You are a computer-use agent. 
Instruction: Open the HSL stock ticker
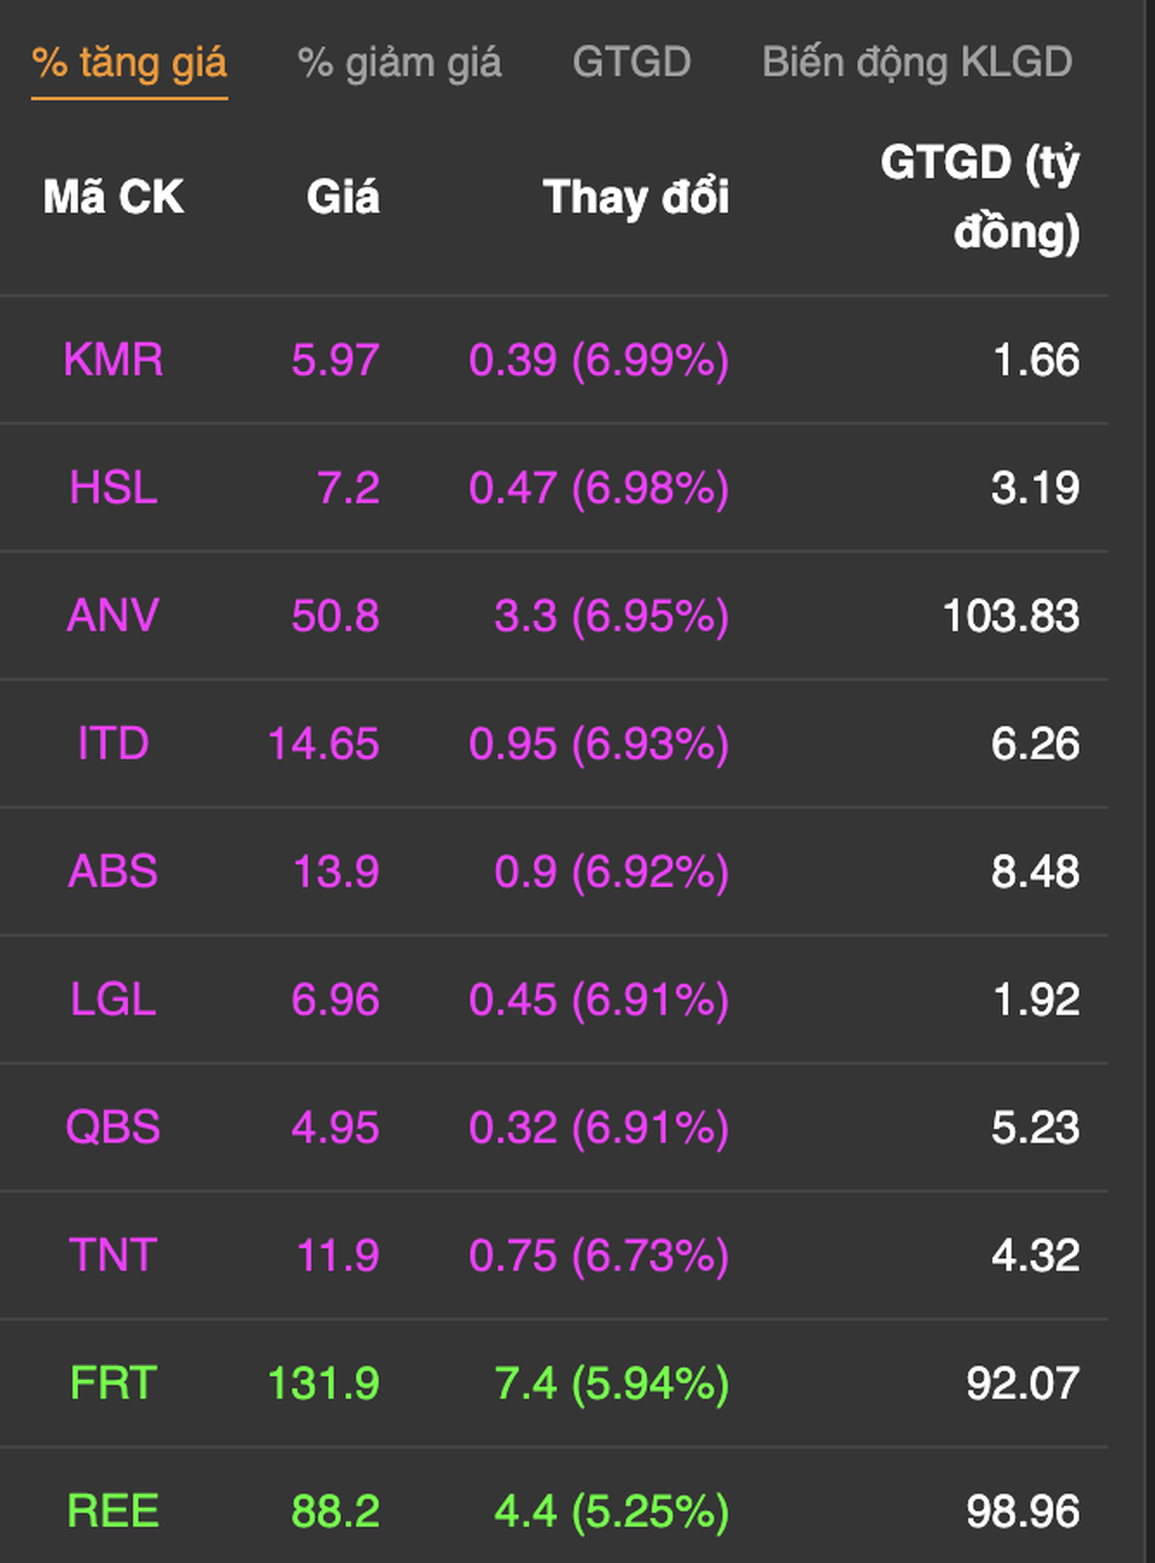113,488
